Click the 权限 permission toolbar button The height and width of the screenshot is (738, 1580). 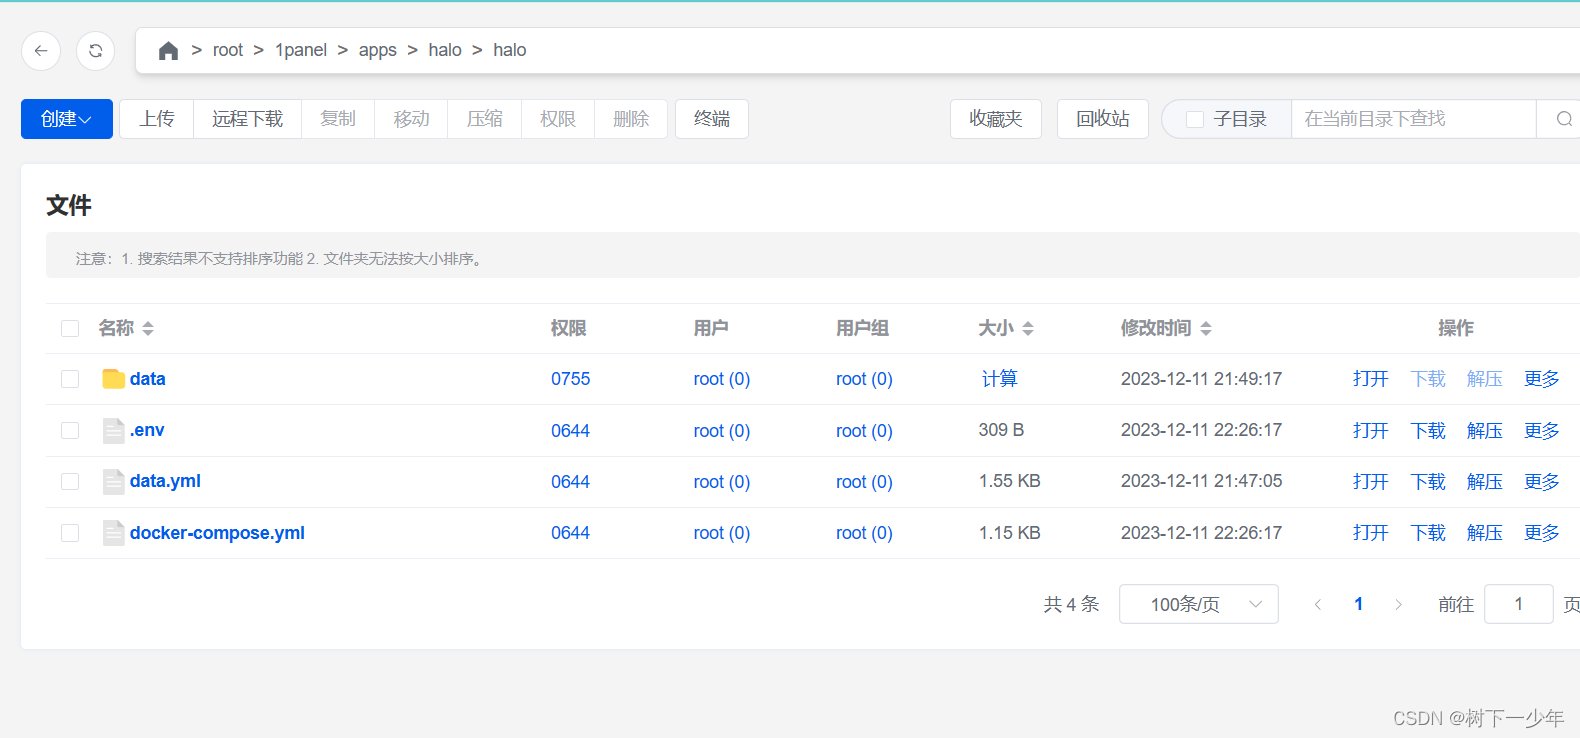[558, 119]
